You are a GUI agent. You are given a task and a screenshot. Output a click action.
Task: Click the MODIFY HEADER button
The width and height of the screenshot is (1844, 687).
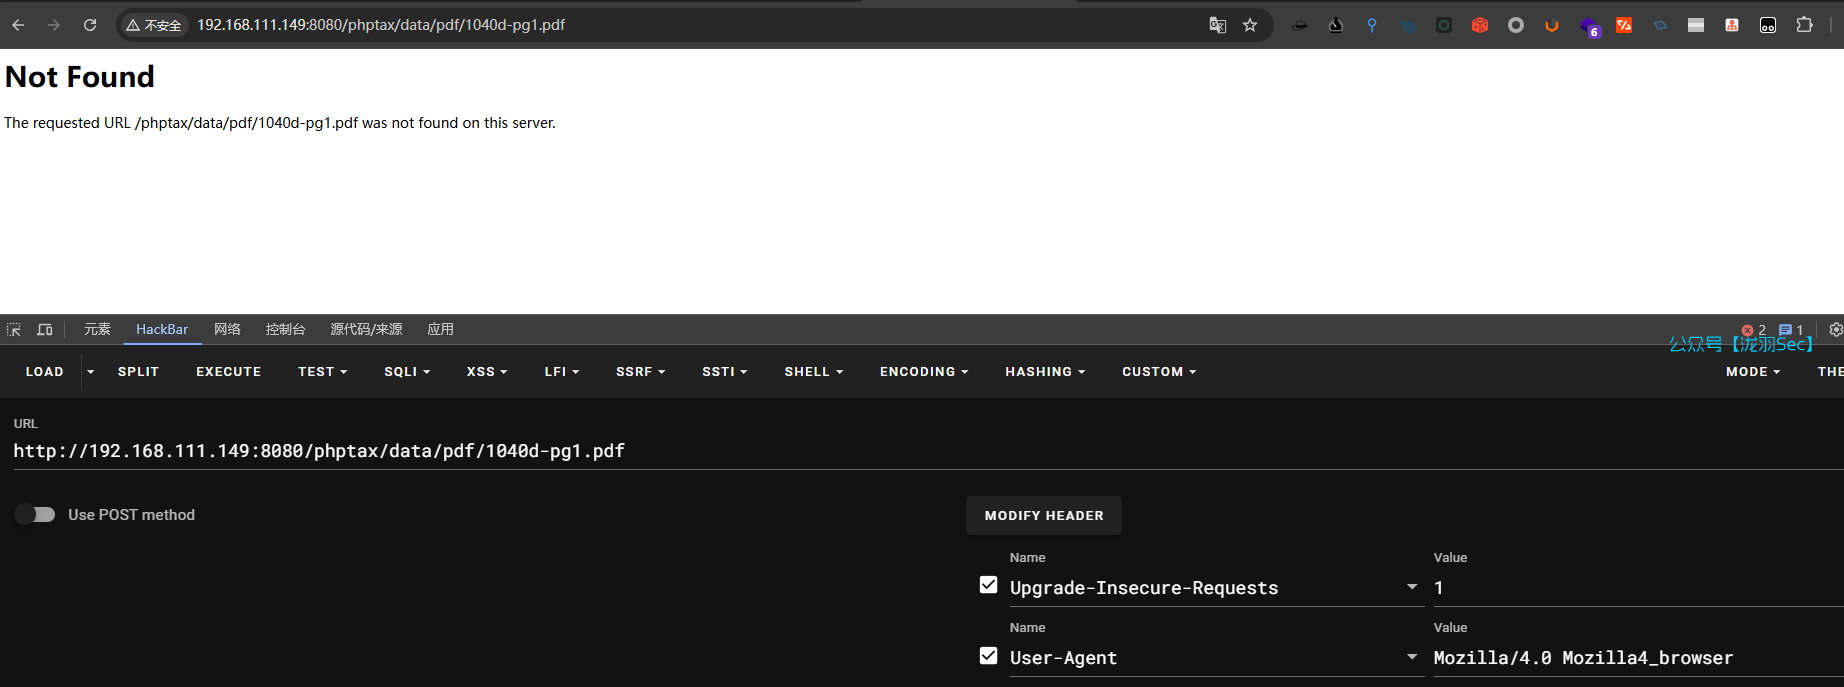[1044, 516]
